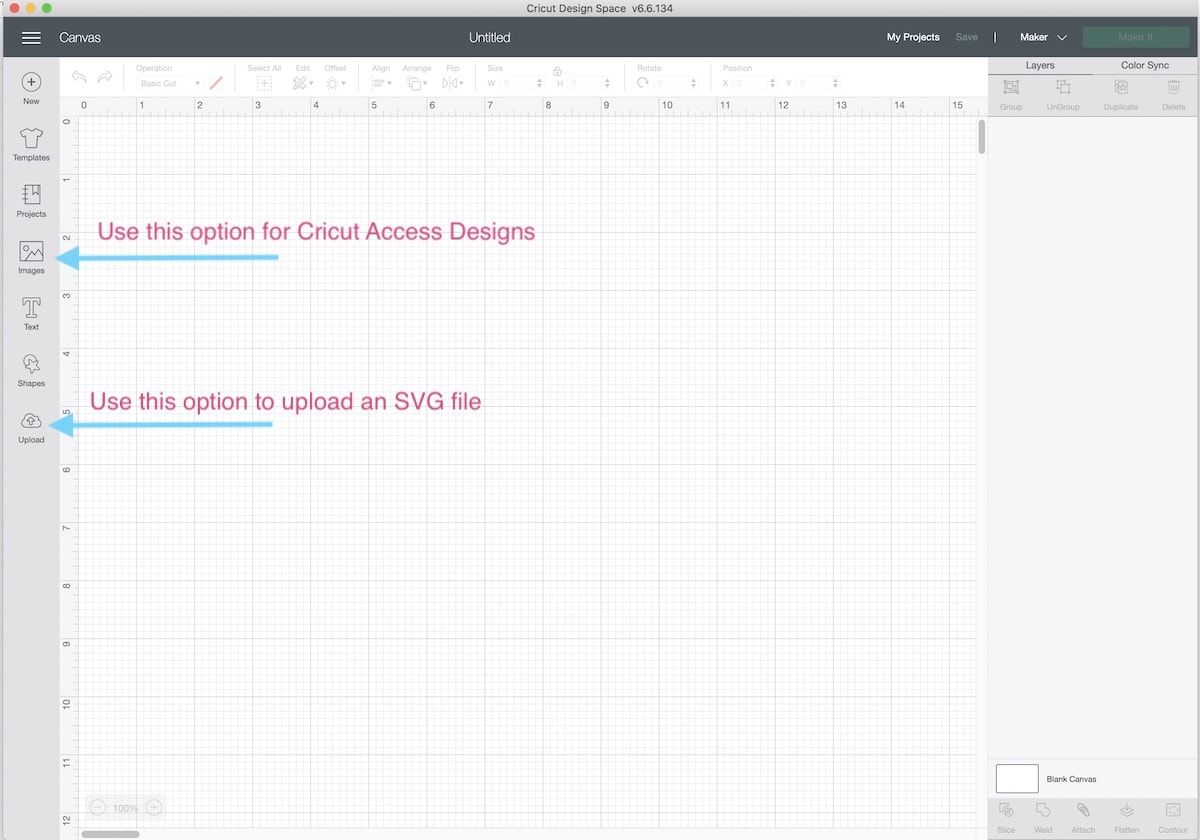Select the Text tool

tap(31, 313)
